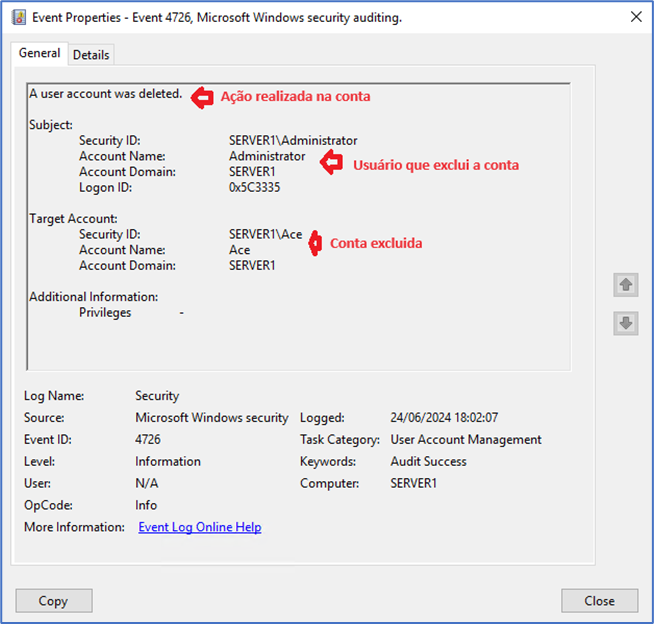Click the red arrow beside 'A user account was deleted'
The image size is (654, 624).
203,96
